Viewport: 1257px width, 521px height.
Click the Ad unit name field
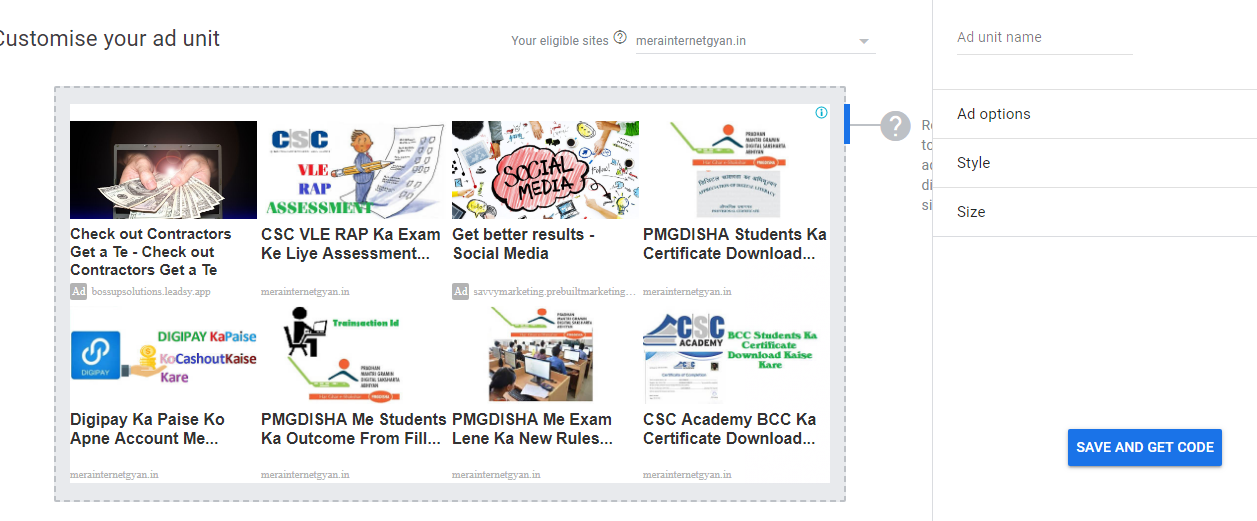click(1044, 38)
